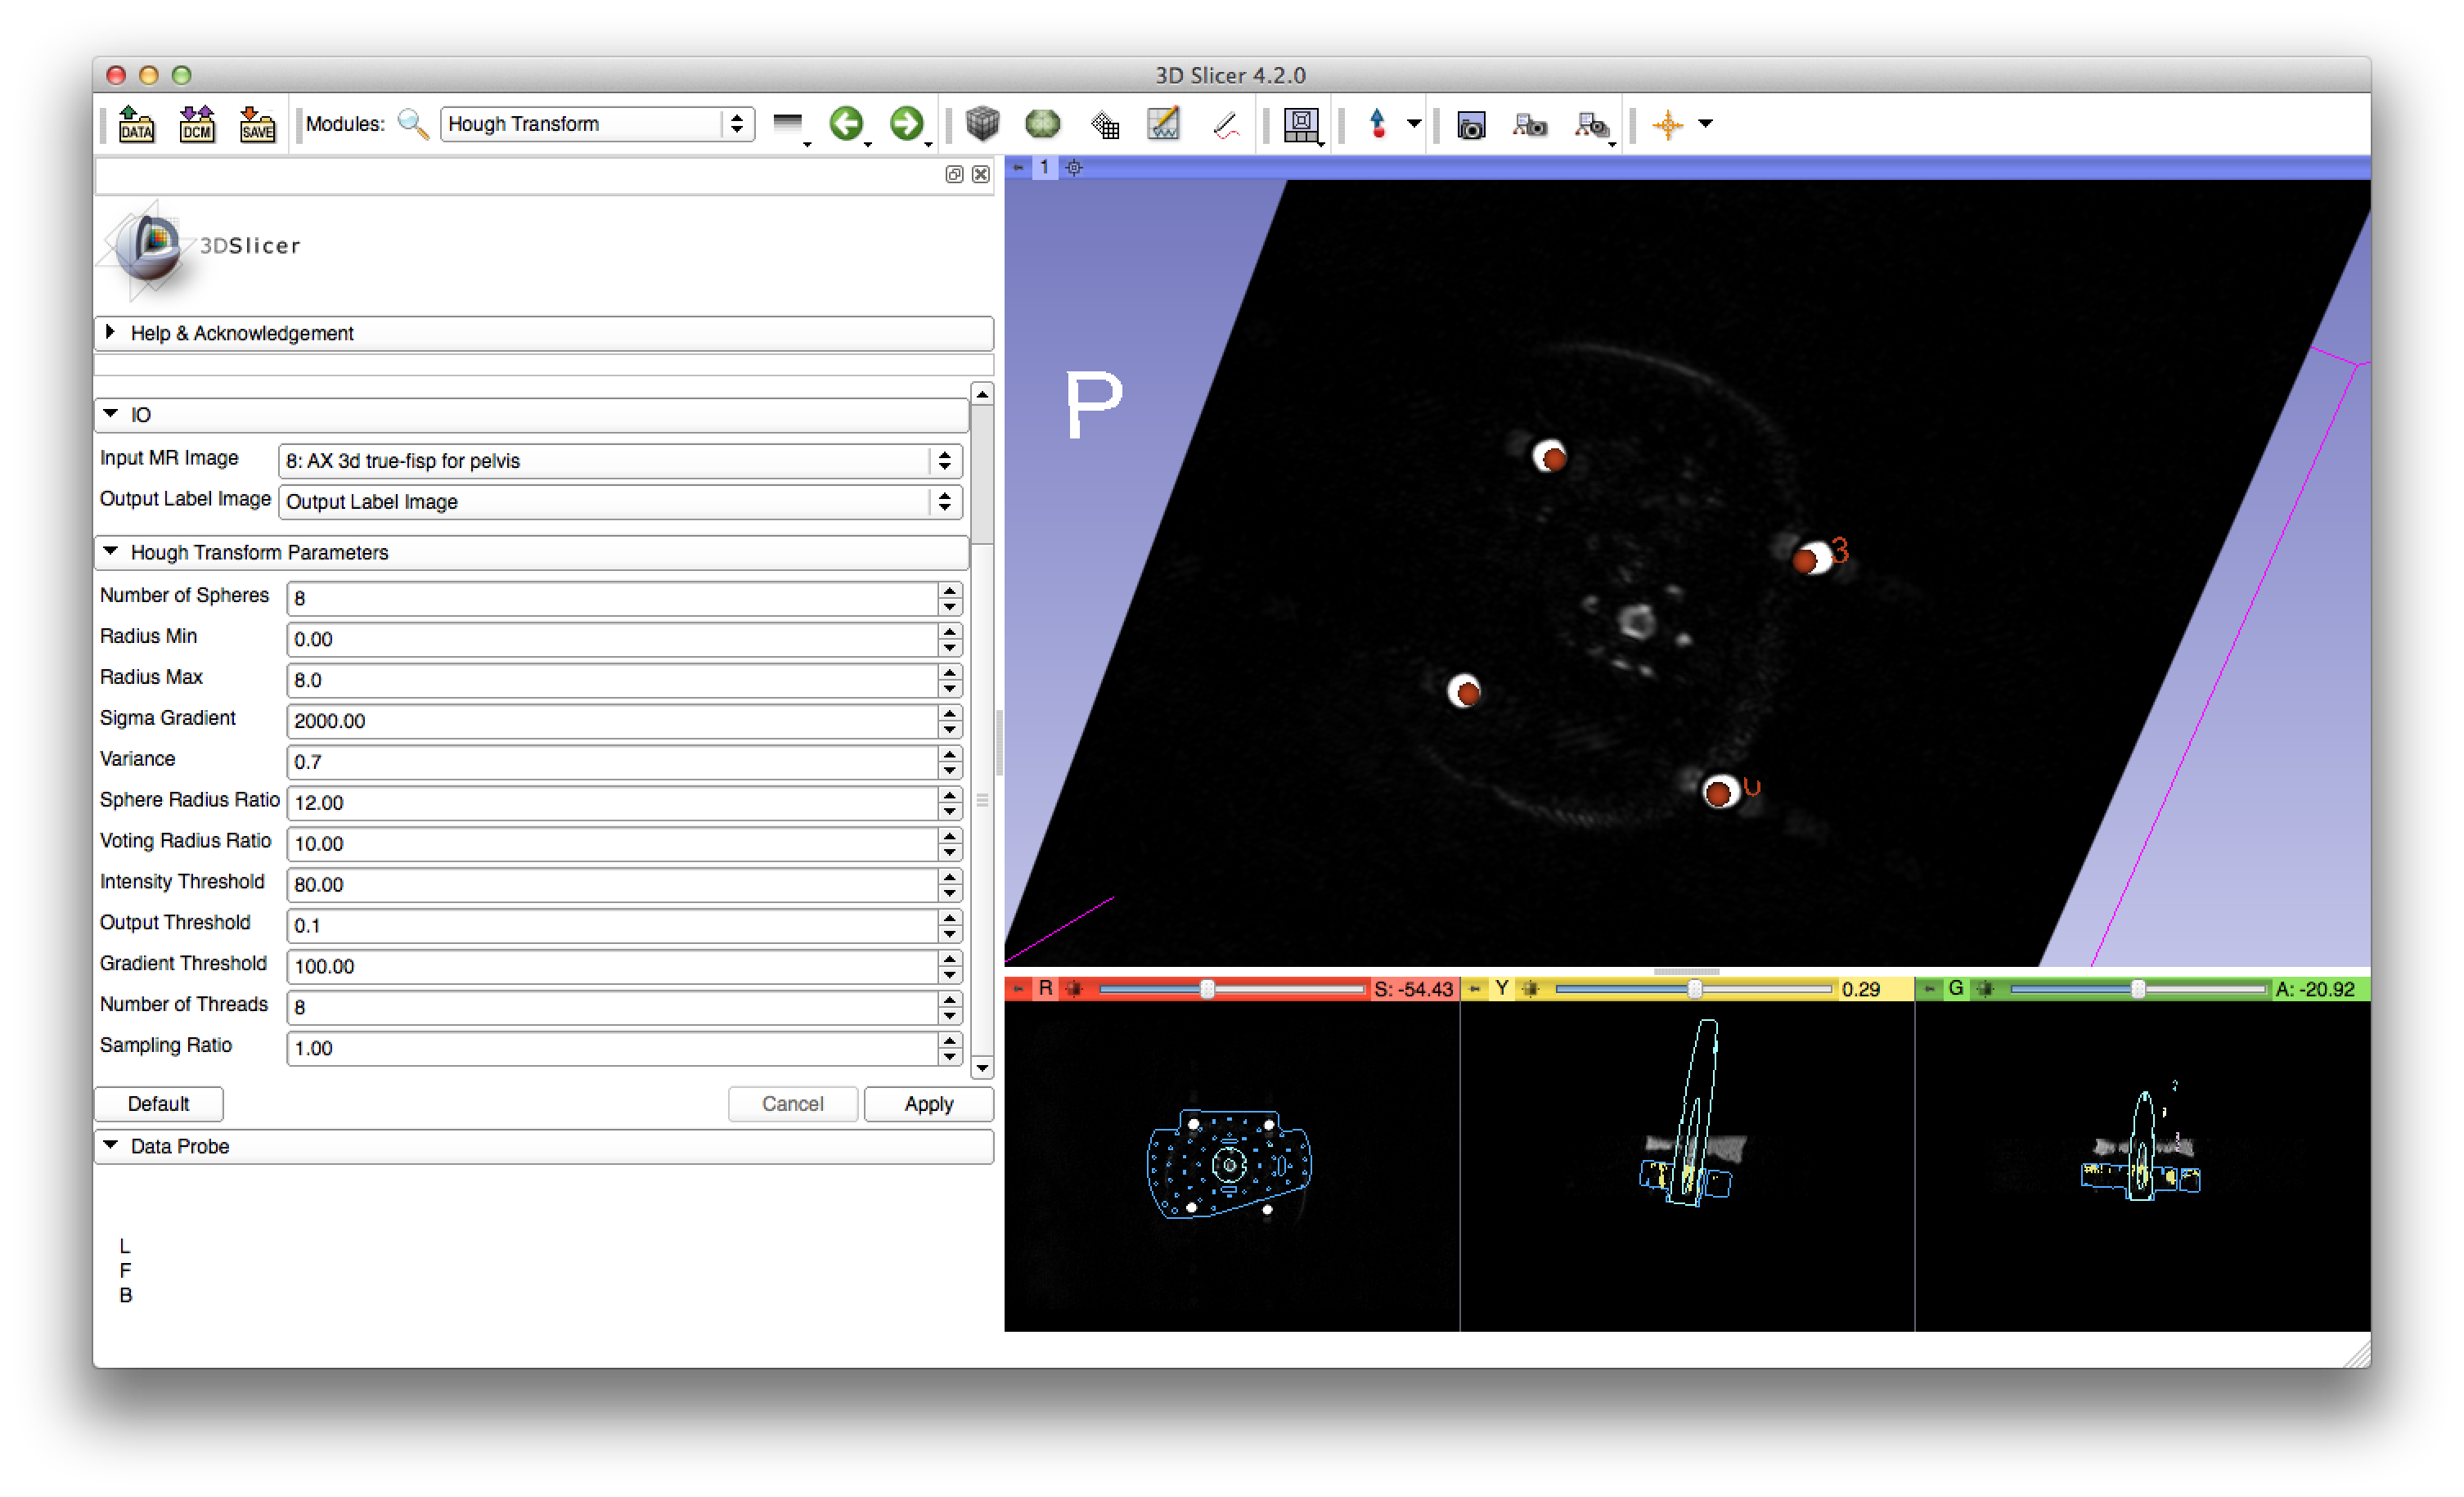Viewport: 2464px width, 1497px height.
Task: Click the module search magnifier icon
Action: click(x=412, y=124)
